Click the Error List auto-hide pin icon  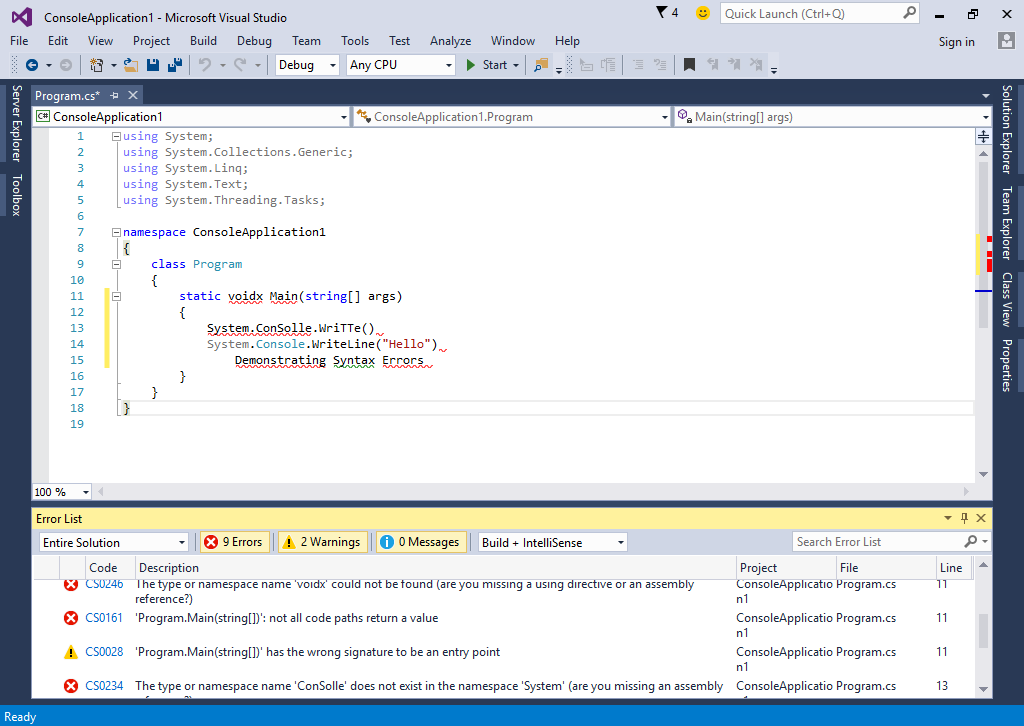pyautogui.click(x=965, y=518)
